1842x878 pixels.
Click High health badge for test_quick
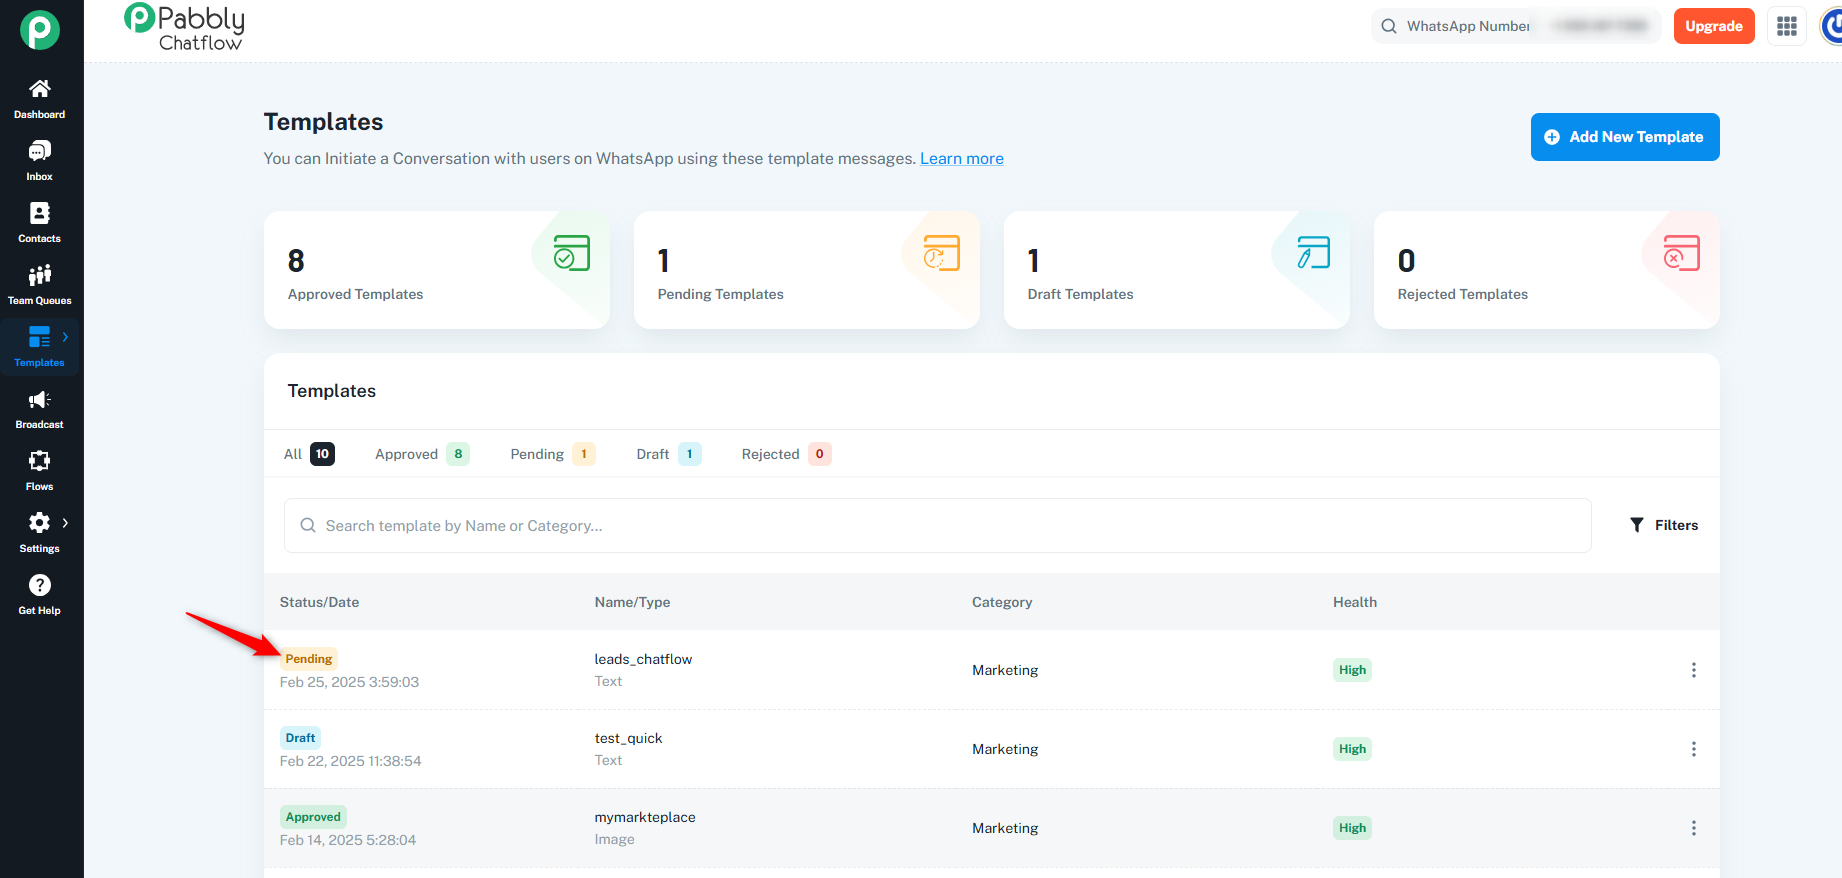(1352, 749)
